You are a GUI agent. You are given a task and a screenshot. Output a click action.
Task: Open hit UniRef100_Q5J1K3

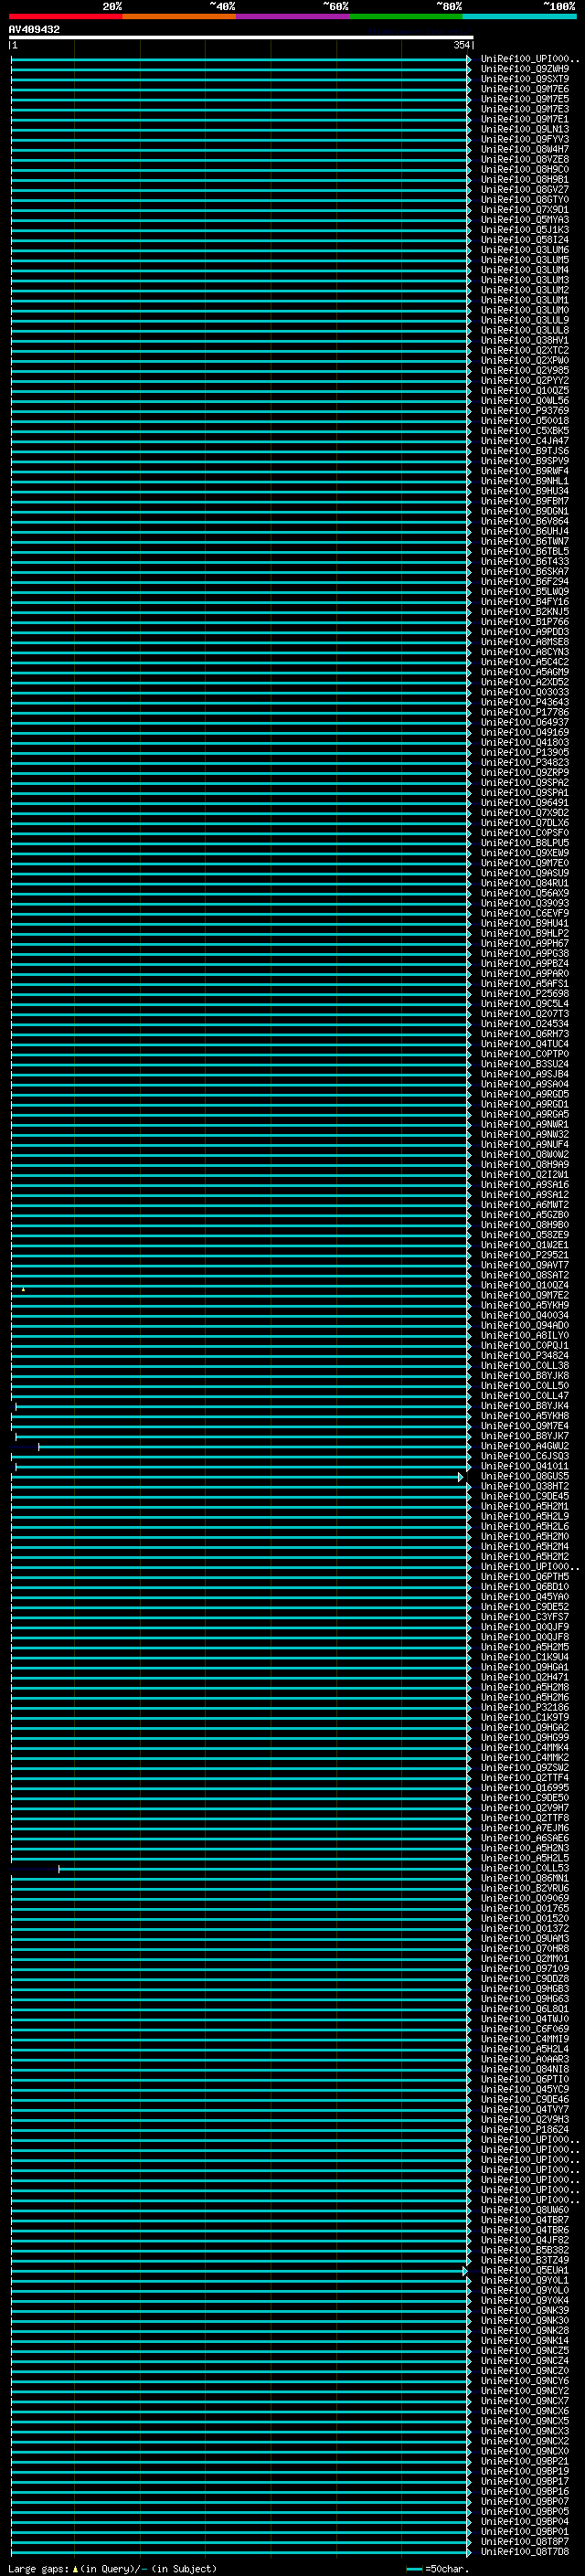[524, 230]
